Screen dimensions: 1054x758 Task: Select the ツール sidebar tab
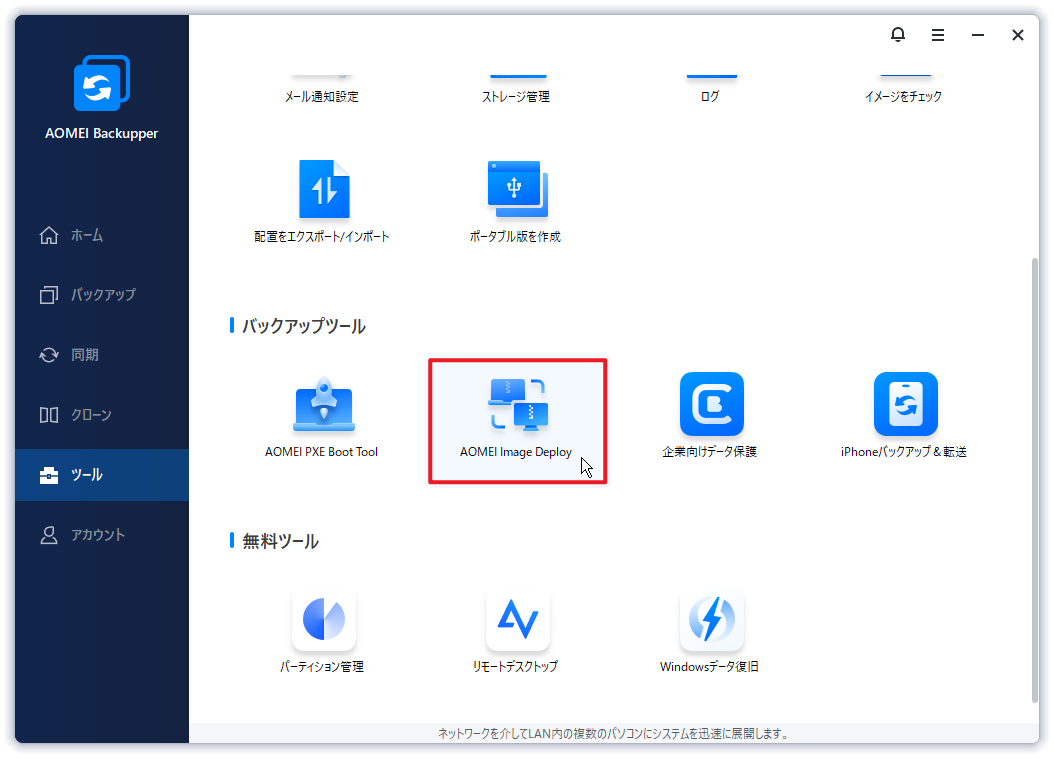(x=102, y=474)
